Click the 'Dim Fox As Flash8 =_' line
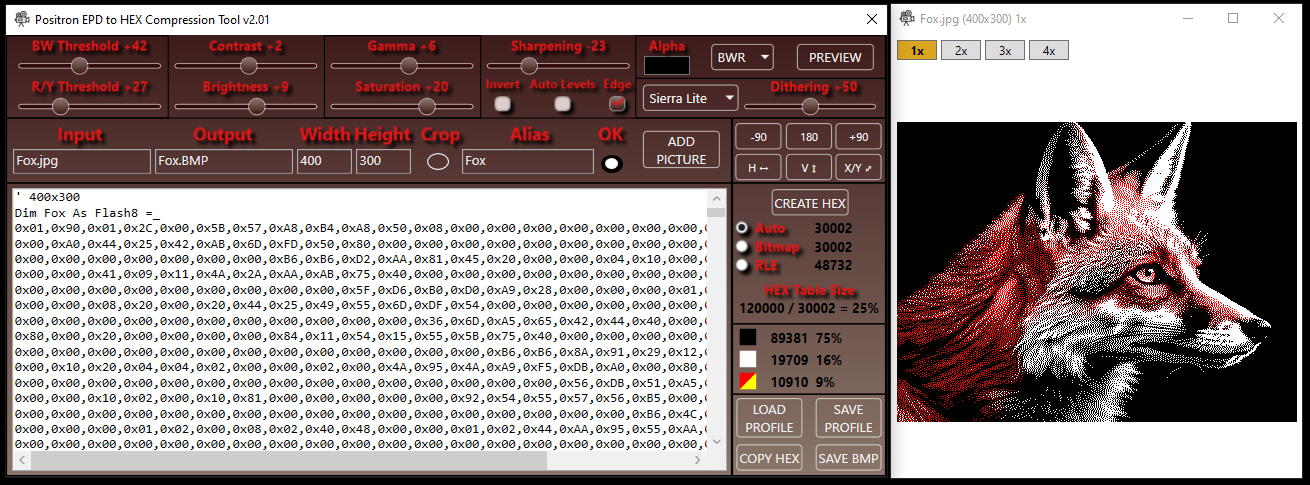Image resolution: width=1310 pixels, height=485 pixels. pyautogui.click(x=87, y=213)
